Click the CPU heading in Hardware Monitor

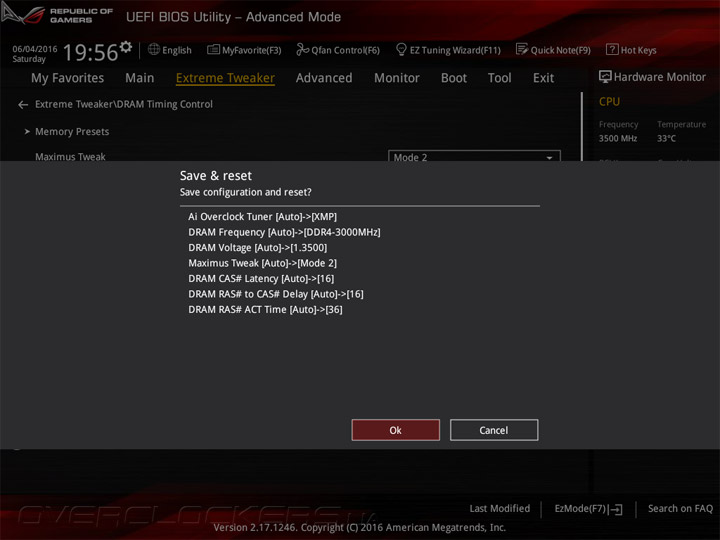[609, 101]
